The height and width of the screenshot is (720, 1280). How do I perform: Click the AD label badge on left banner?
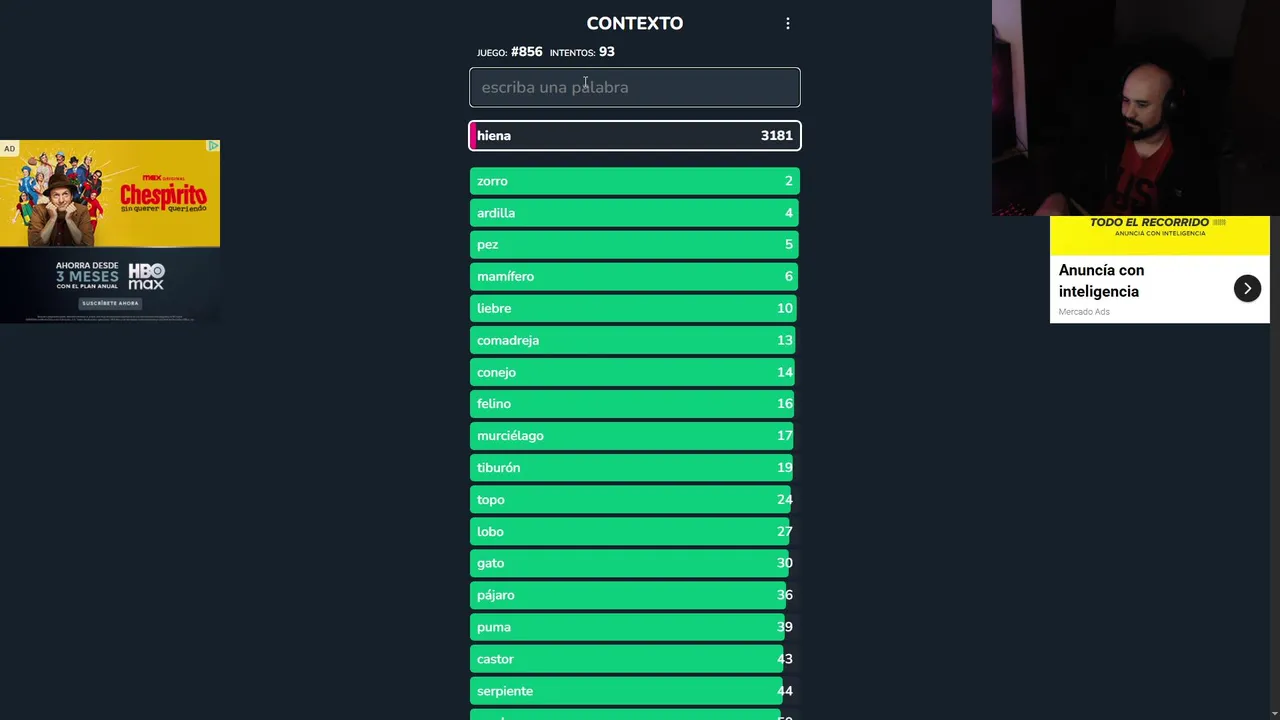(9, 149)
